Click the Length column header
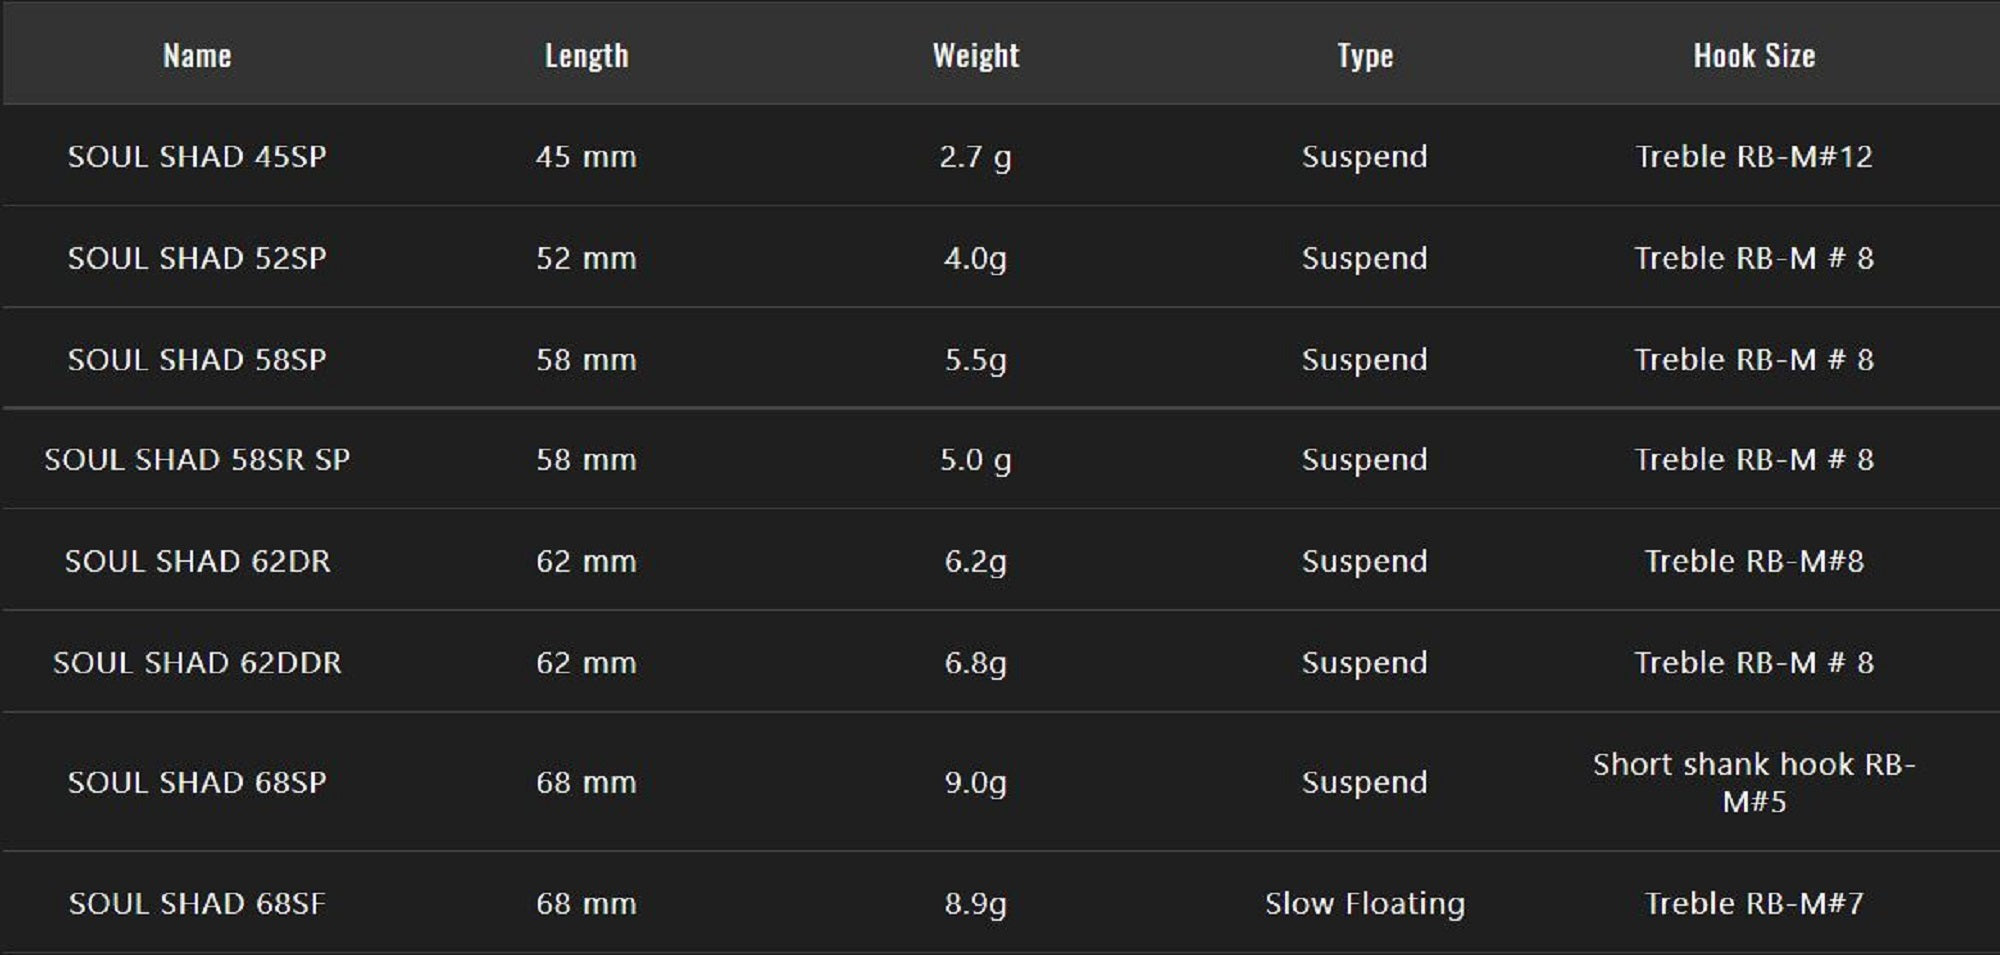This screenshot has height=955, width=2000. (x=586, y=56)
